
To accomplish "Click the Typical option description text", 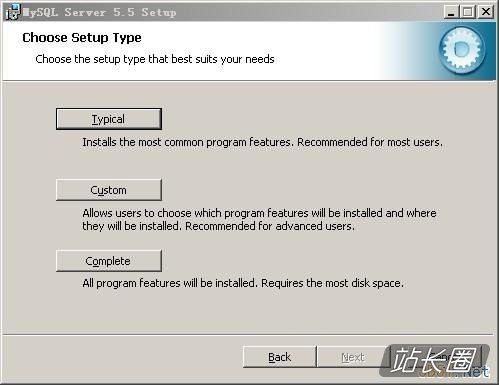I will click(262, 142).
